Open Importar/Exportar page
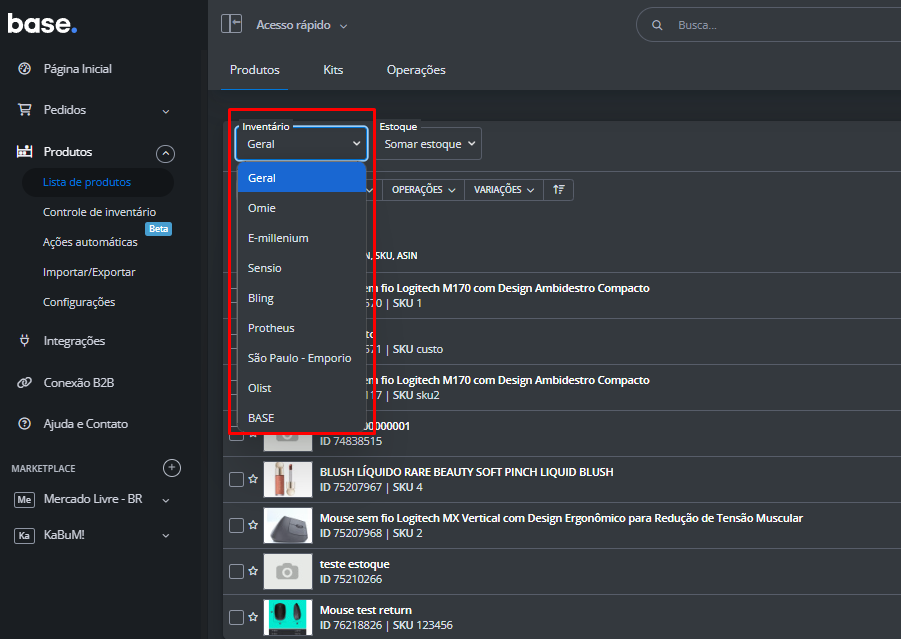This screenshot has height=639, width=901. click(89, 272)
